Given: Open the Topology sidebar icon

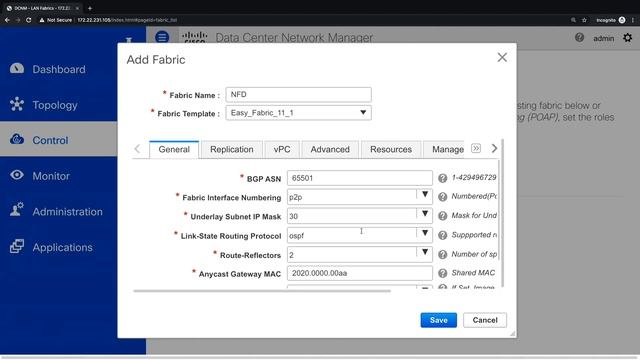Looking at the screenshot, I should (x=17, y=104).
